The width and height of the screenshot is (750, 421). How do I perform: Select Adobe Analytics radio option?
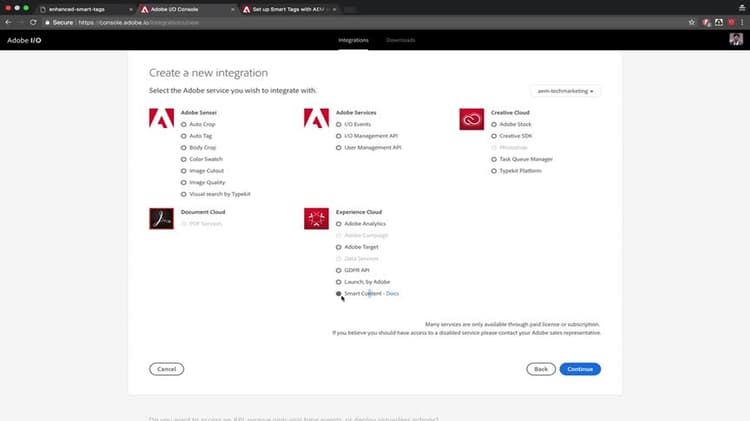[x=339, y=224]
